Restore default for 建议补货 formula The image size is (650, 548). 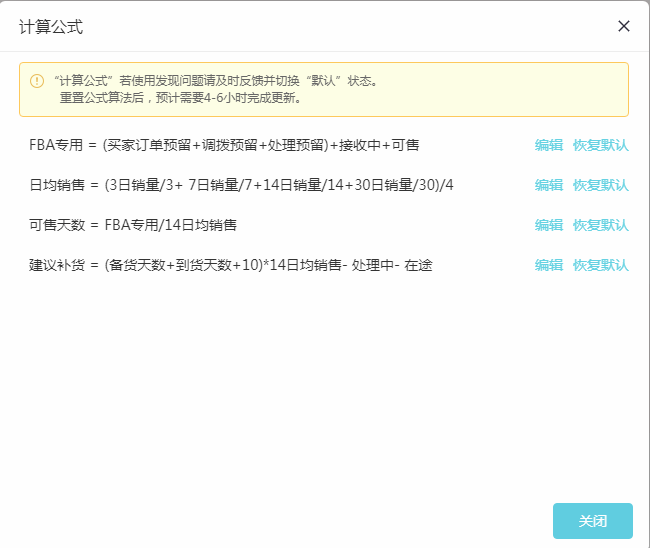pyautogui.click(x=601, y=265)
